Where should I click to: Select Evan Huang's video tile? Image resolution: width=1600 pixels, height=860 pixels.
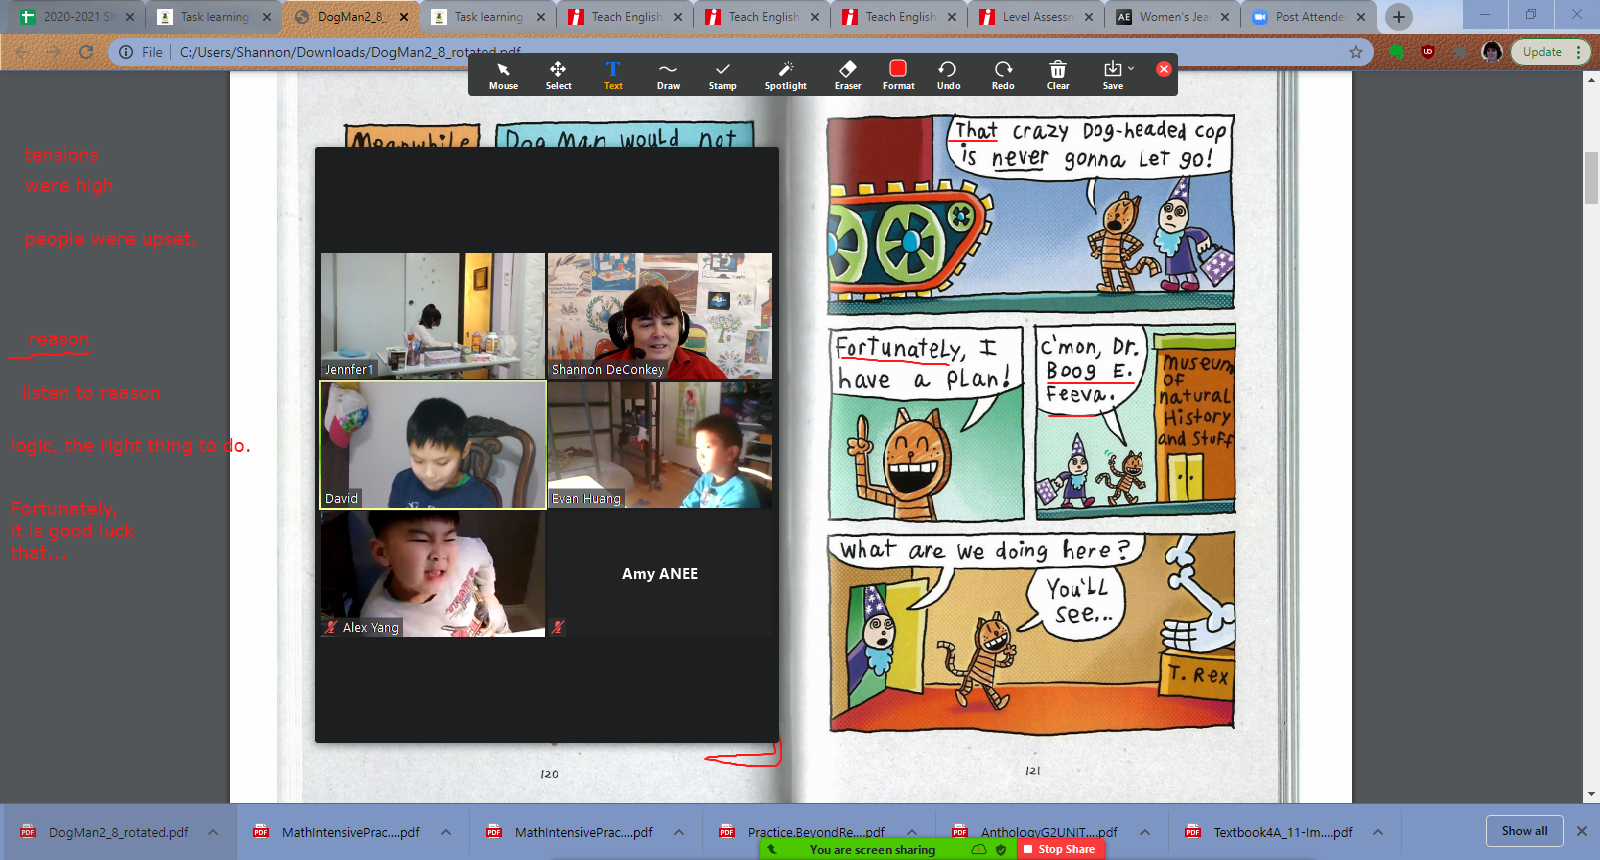tap(660, 445)
